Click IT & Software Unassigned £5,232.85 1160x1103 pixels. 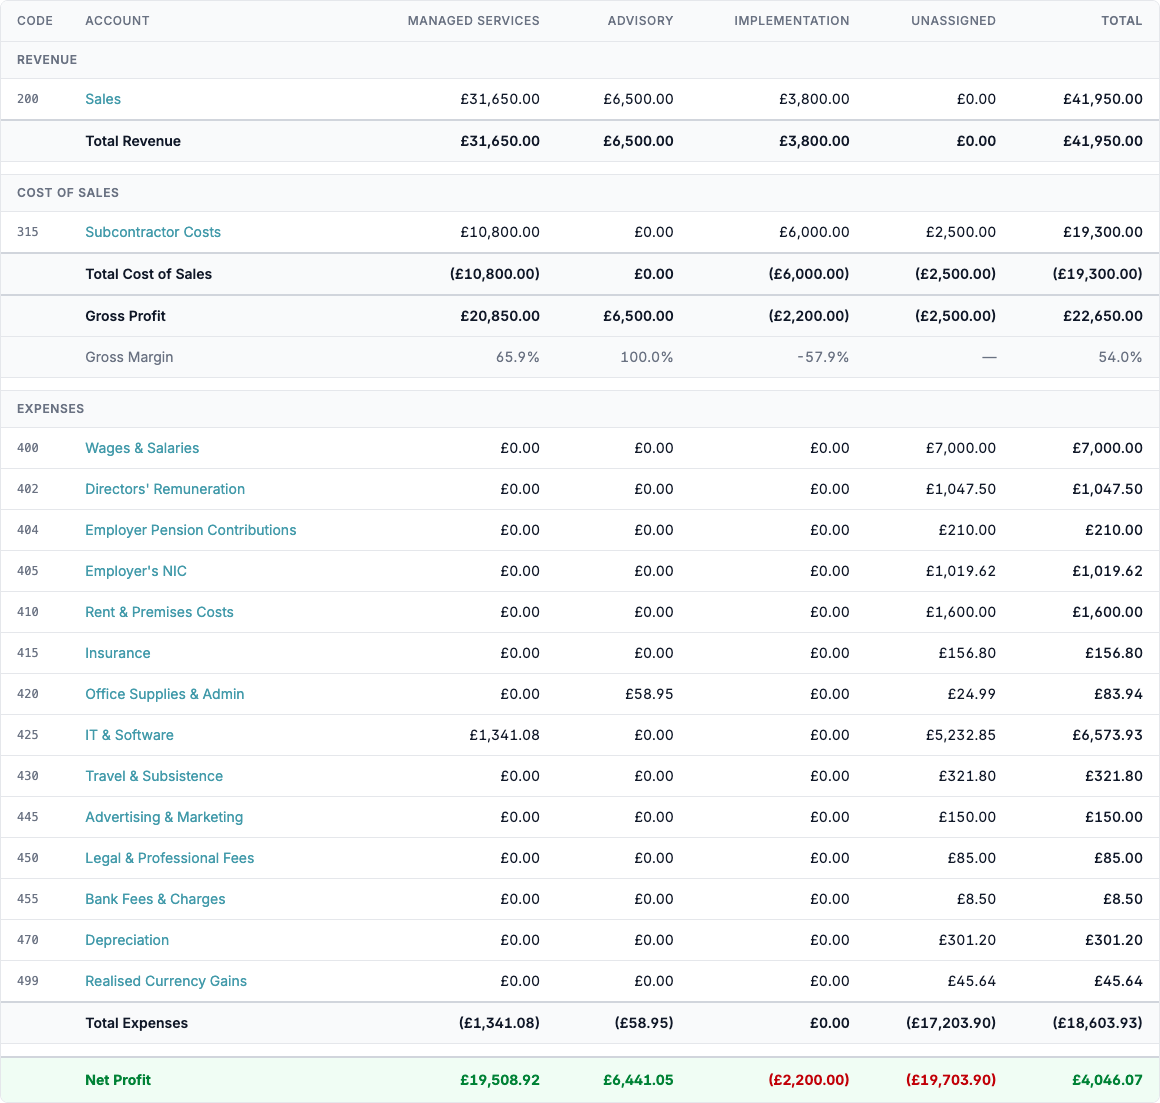tap(960, 735)
